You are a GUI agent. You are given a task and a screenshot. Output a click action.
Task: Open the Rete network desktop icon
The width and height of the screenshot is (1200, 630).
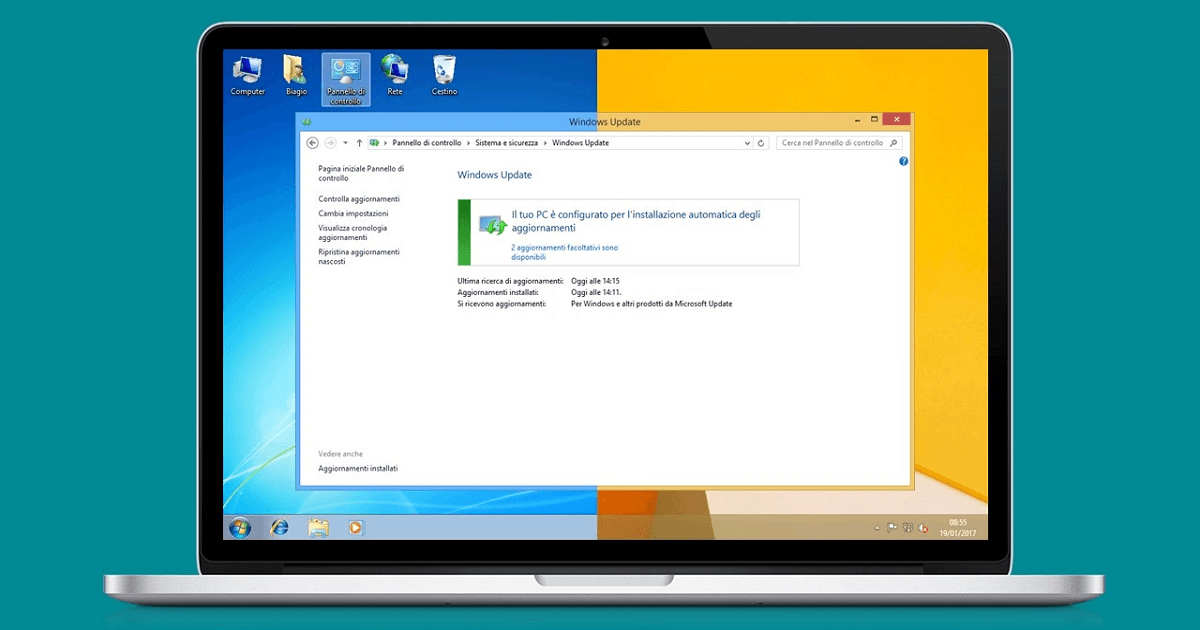[395, 76]
